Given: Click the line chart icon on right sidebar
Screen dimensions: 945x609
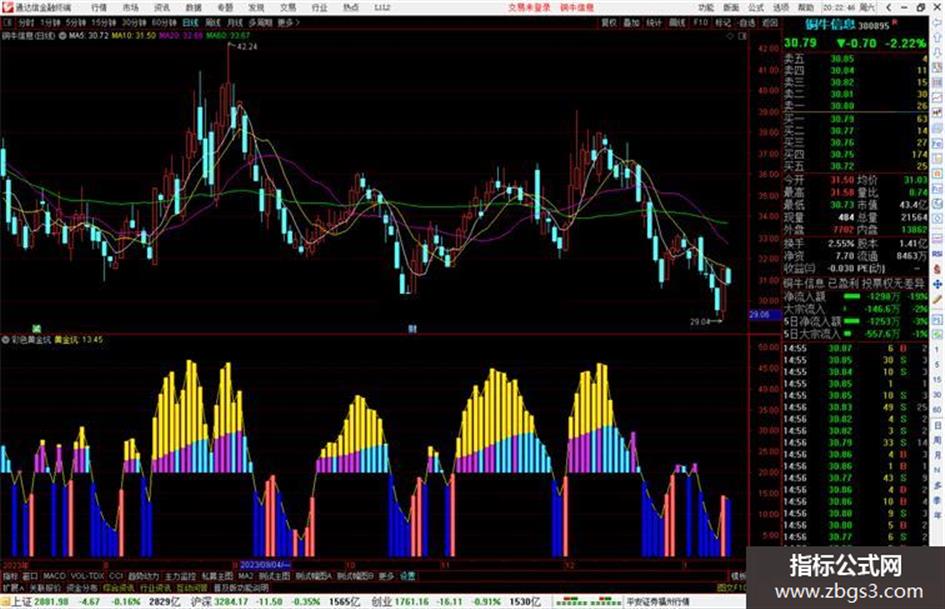Looking at the screenshot, I should coord(937,97).
